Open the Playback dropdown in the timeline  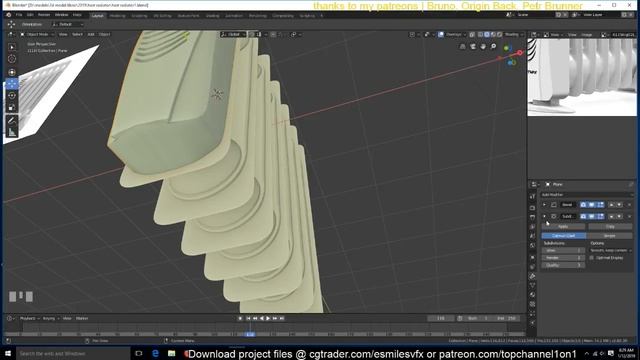click(29, 318)
